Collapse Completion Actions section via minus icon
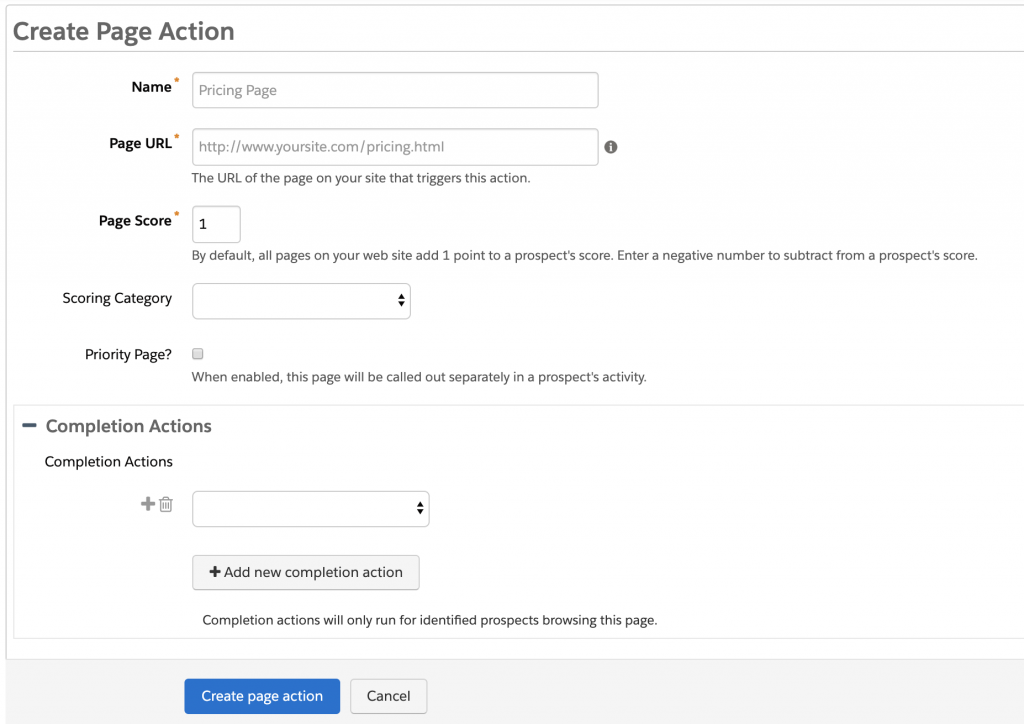Viewport: 1024px width, 724px height. pos(29,426)
